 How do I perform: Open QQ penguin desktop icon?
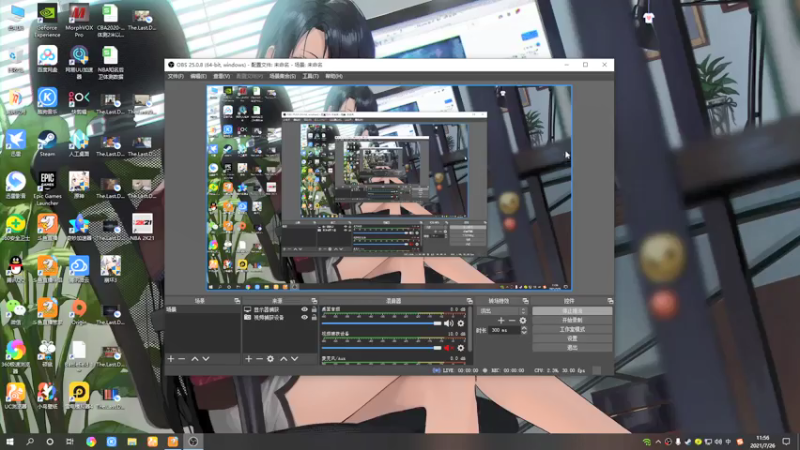(x=16, y=269)
